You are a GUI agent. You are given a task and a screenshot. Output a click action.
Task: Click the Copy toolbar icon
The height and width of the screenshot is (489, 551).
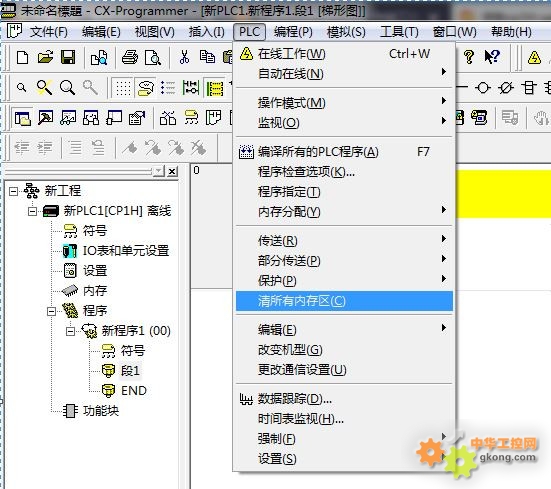click(207, 57)
